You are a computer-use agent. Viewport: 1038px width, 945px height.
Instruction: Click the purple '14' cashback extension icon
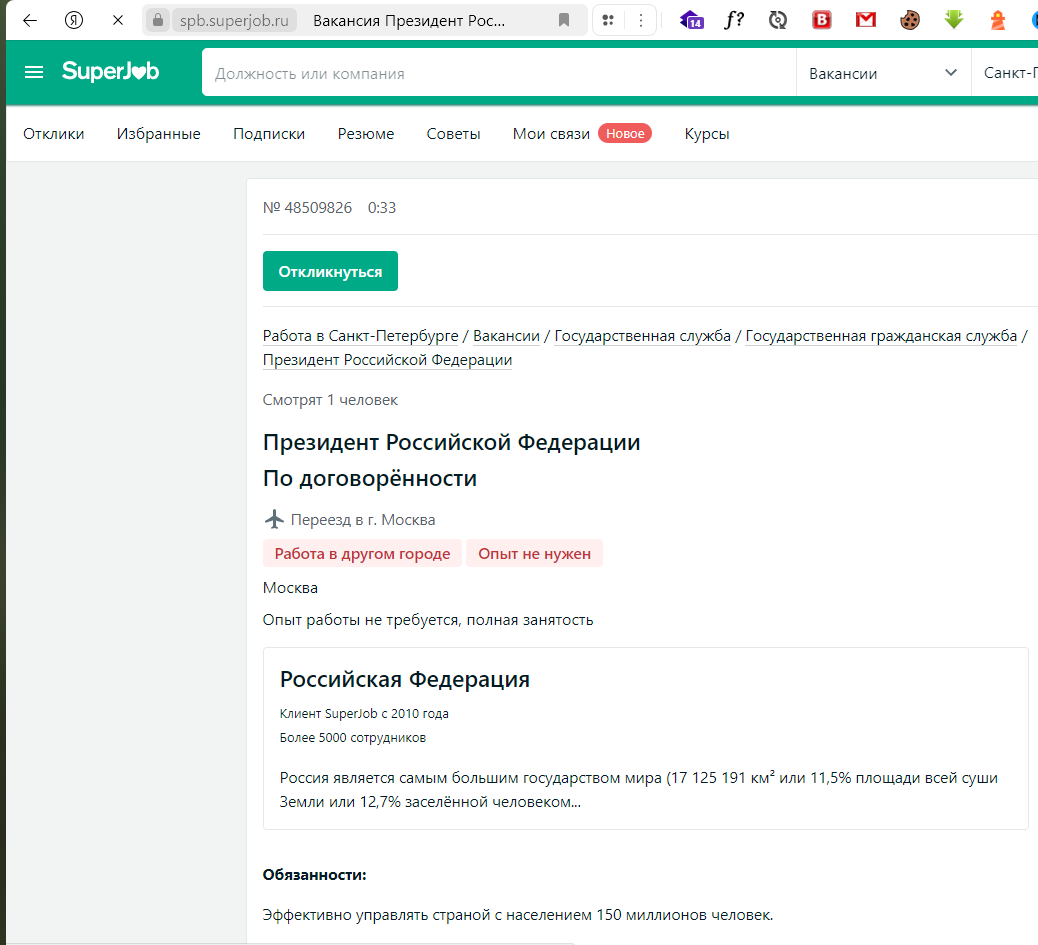pyautogui.click(x=691, y=19)
